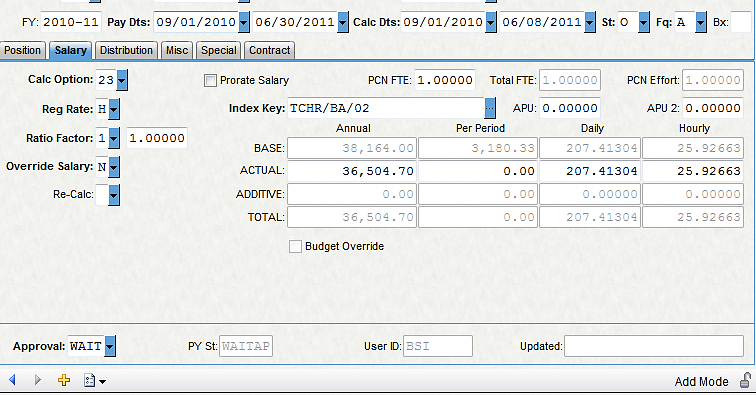Open the Reg Rate dropdown
This screenshot has width=756, height=395.
point(114,109)
